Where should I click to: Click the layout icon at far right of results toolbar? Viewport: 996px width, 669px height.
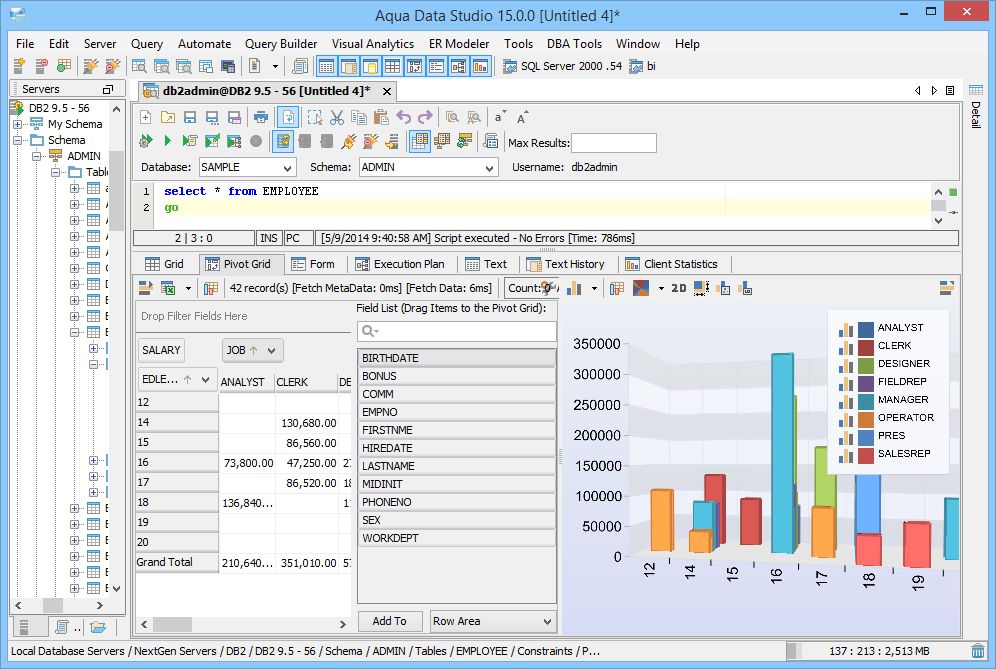click(x=946, y=288)
